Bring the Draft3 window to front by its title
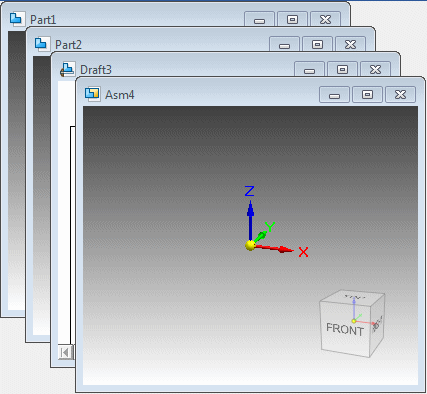Image resolution: width=427 pixels, height=394 pixels. tap(96, 70)
